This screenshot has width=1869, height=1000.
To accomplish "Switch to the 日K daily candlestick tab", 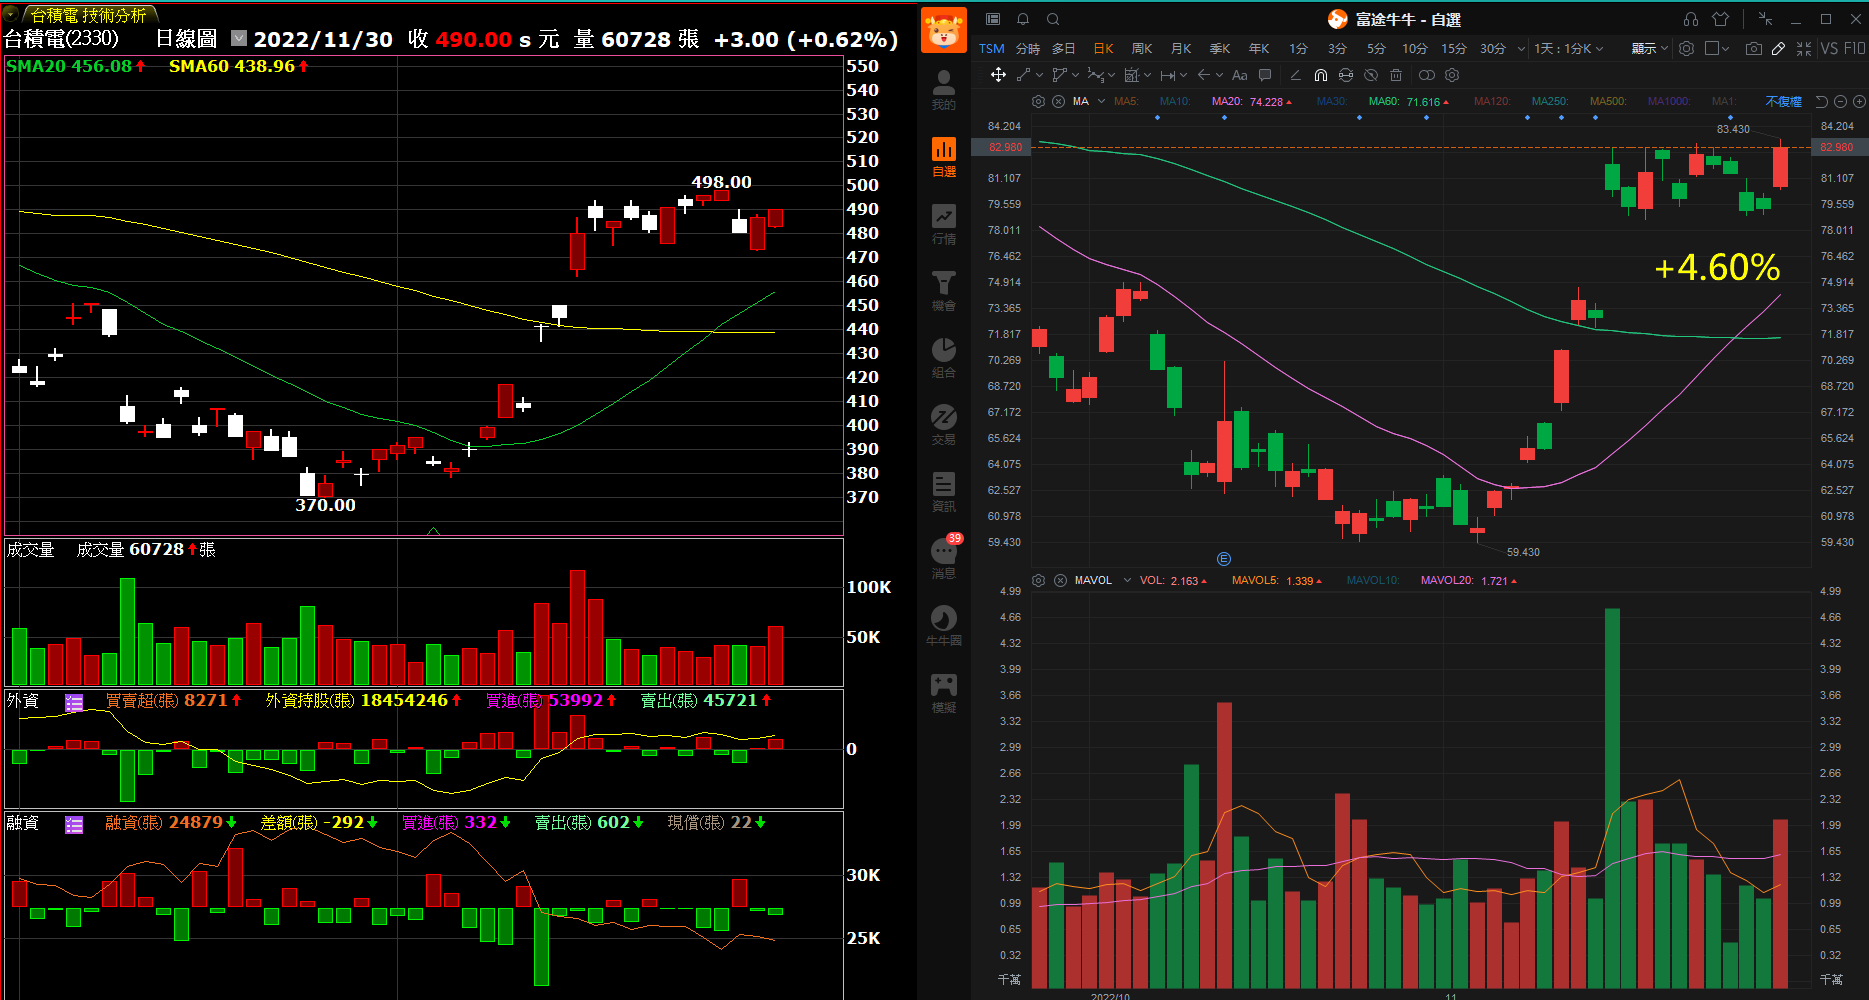I will 1103,48.
